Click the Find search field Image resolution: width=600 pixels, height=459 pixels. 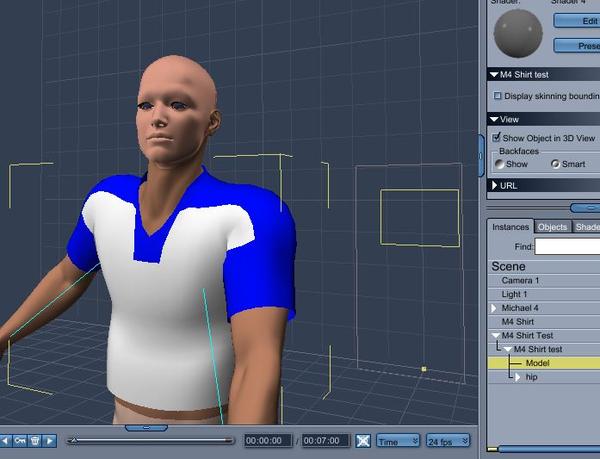click(567, 247)
